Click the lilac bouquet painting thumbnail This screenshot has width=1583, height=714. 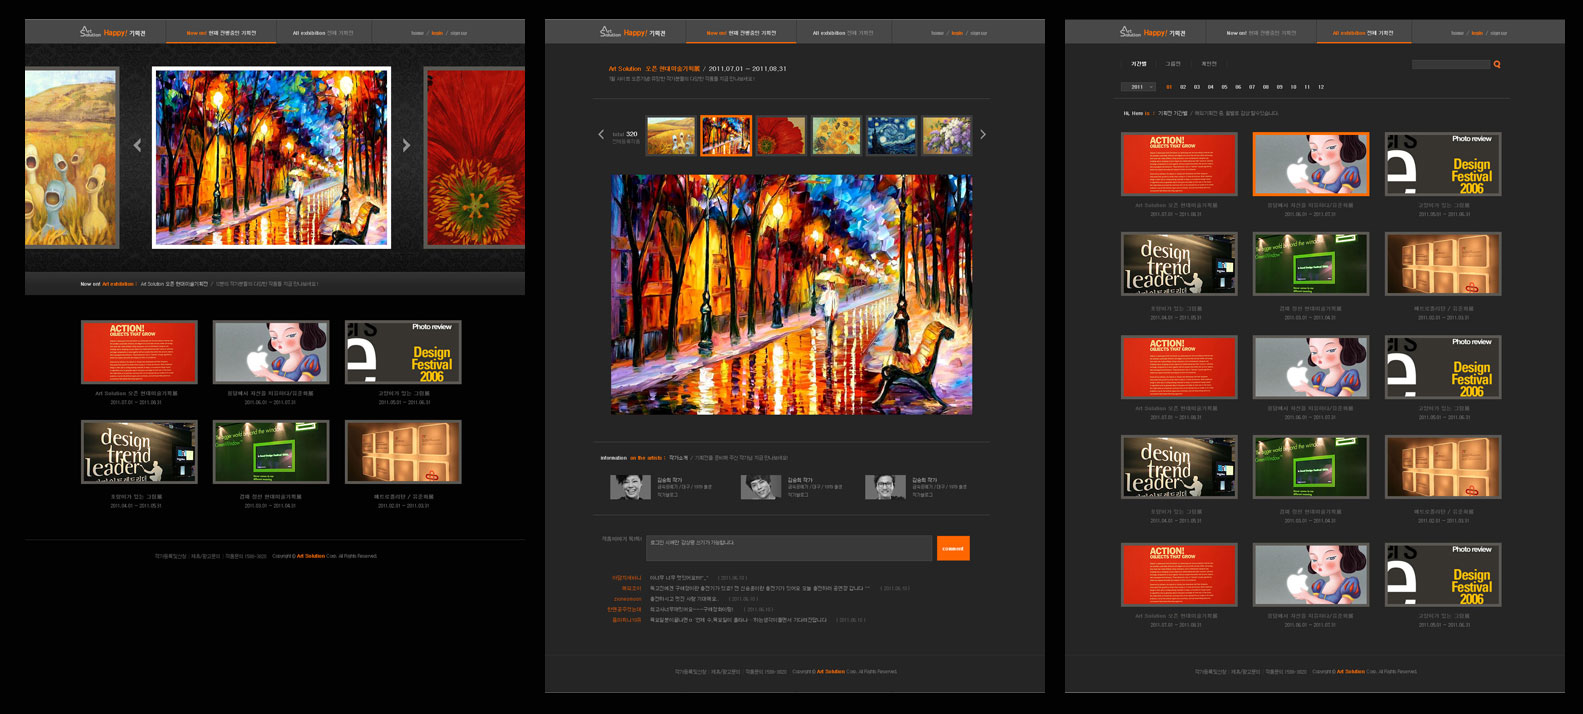(x=946, y=135)
